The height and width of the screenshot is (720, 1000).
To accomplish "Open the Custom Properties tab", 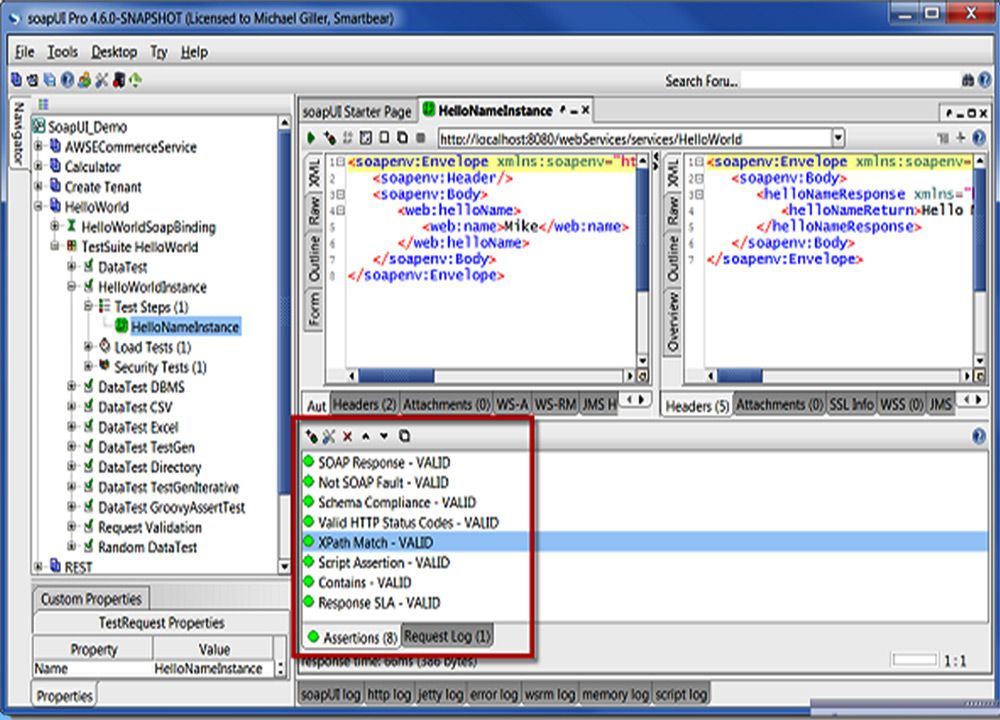I will [x=91, y=599].
